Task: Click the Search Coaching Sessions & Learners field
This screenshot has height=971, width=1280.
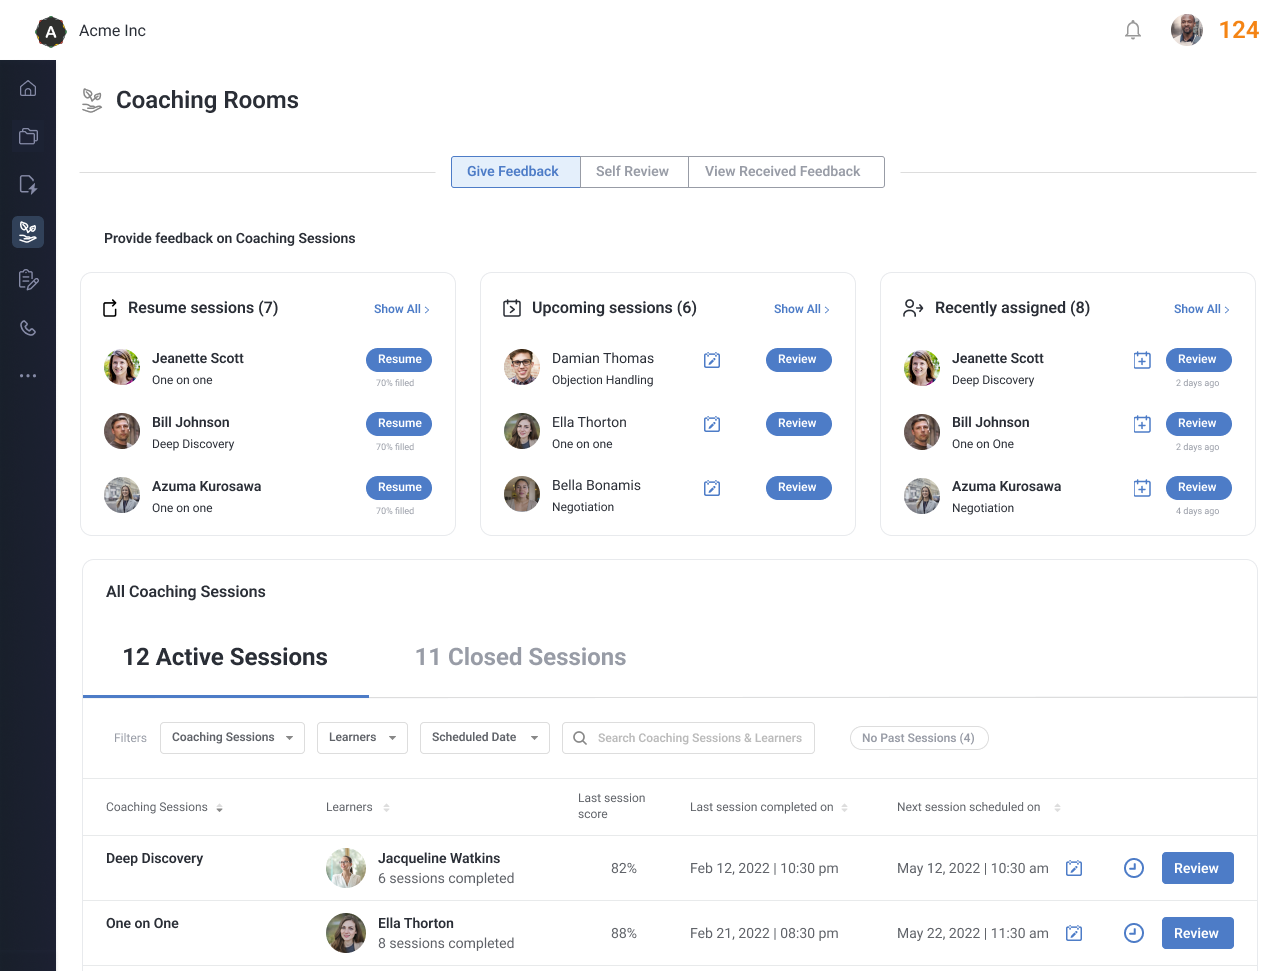Action: [x=699, y=738]
